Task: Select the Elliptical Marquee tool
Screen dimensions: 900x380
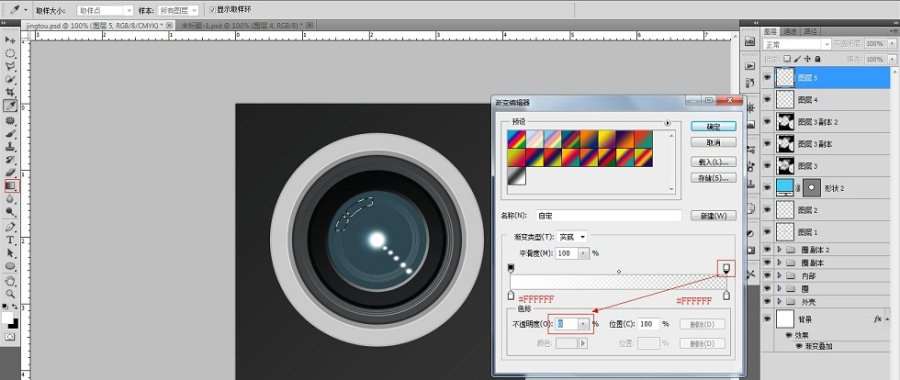Action: pyautogui.click(x=10, y=53)
